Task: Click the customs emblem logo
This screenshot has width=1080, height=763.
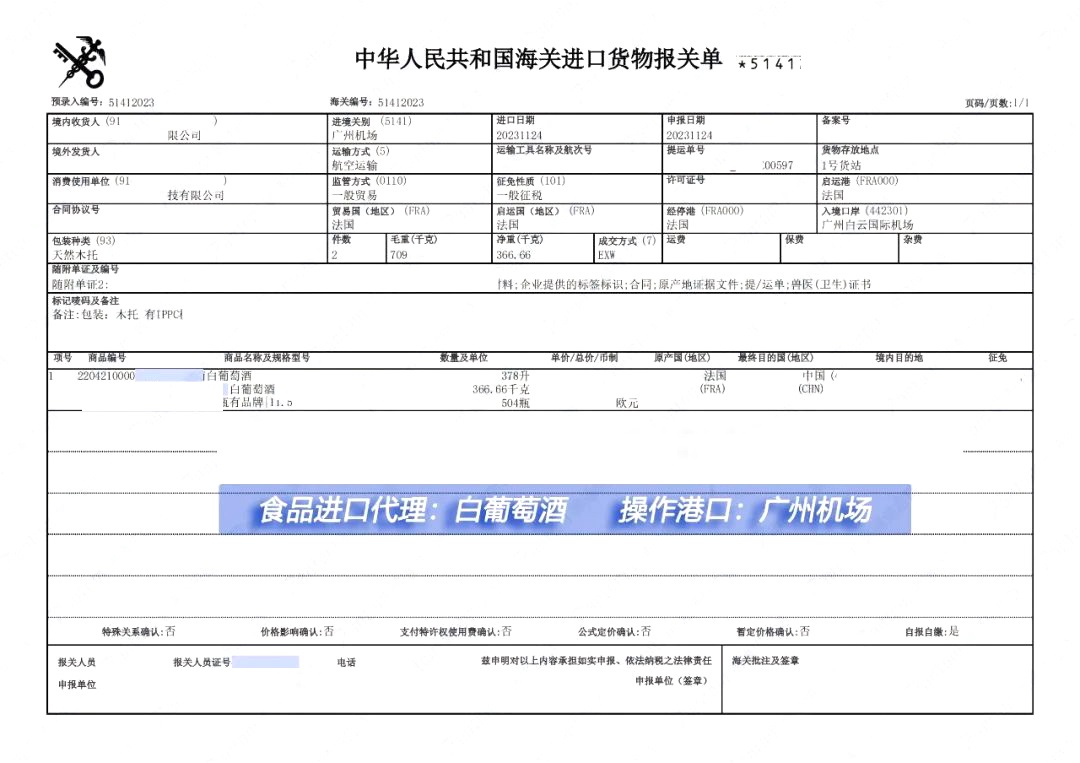Action: coord(78,60)
